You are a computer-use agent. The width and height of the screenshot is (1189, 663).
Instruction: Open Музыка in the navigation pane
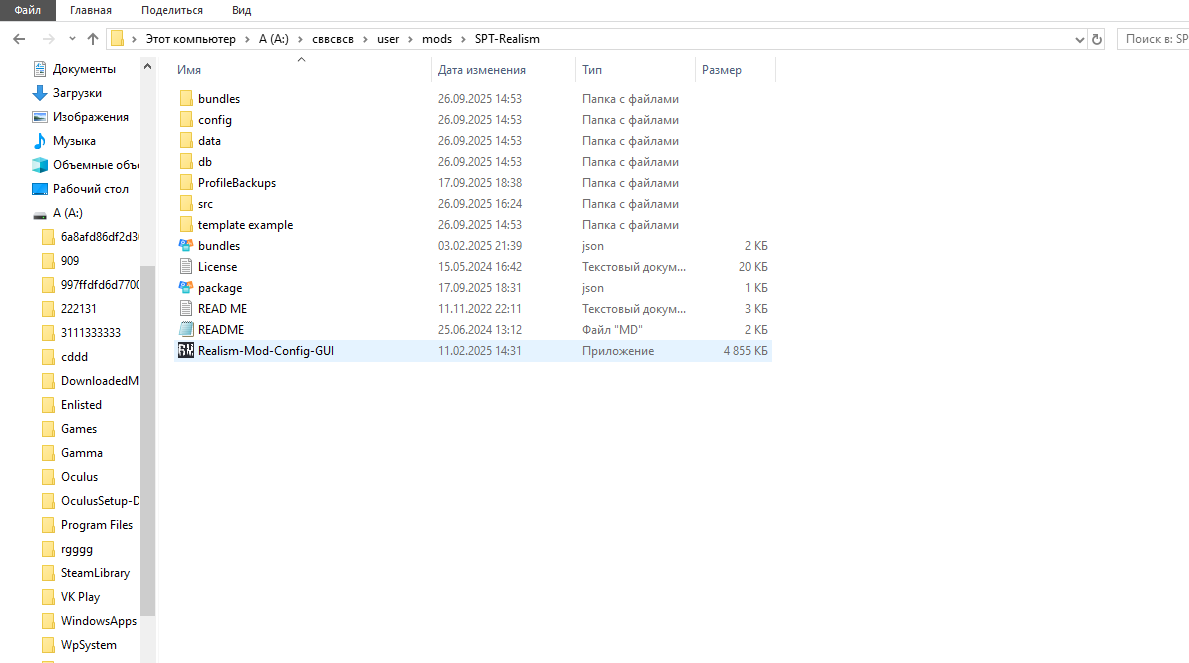click(x=74, y=141)
